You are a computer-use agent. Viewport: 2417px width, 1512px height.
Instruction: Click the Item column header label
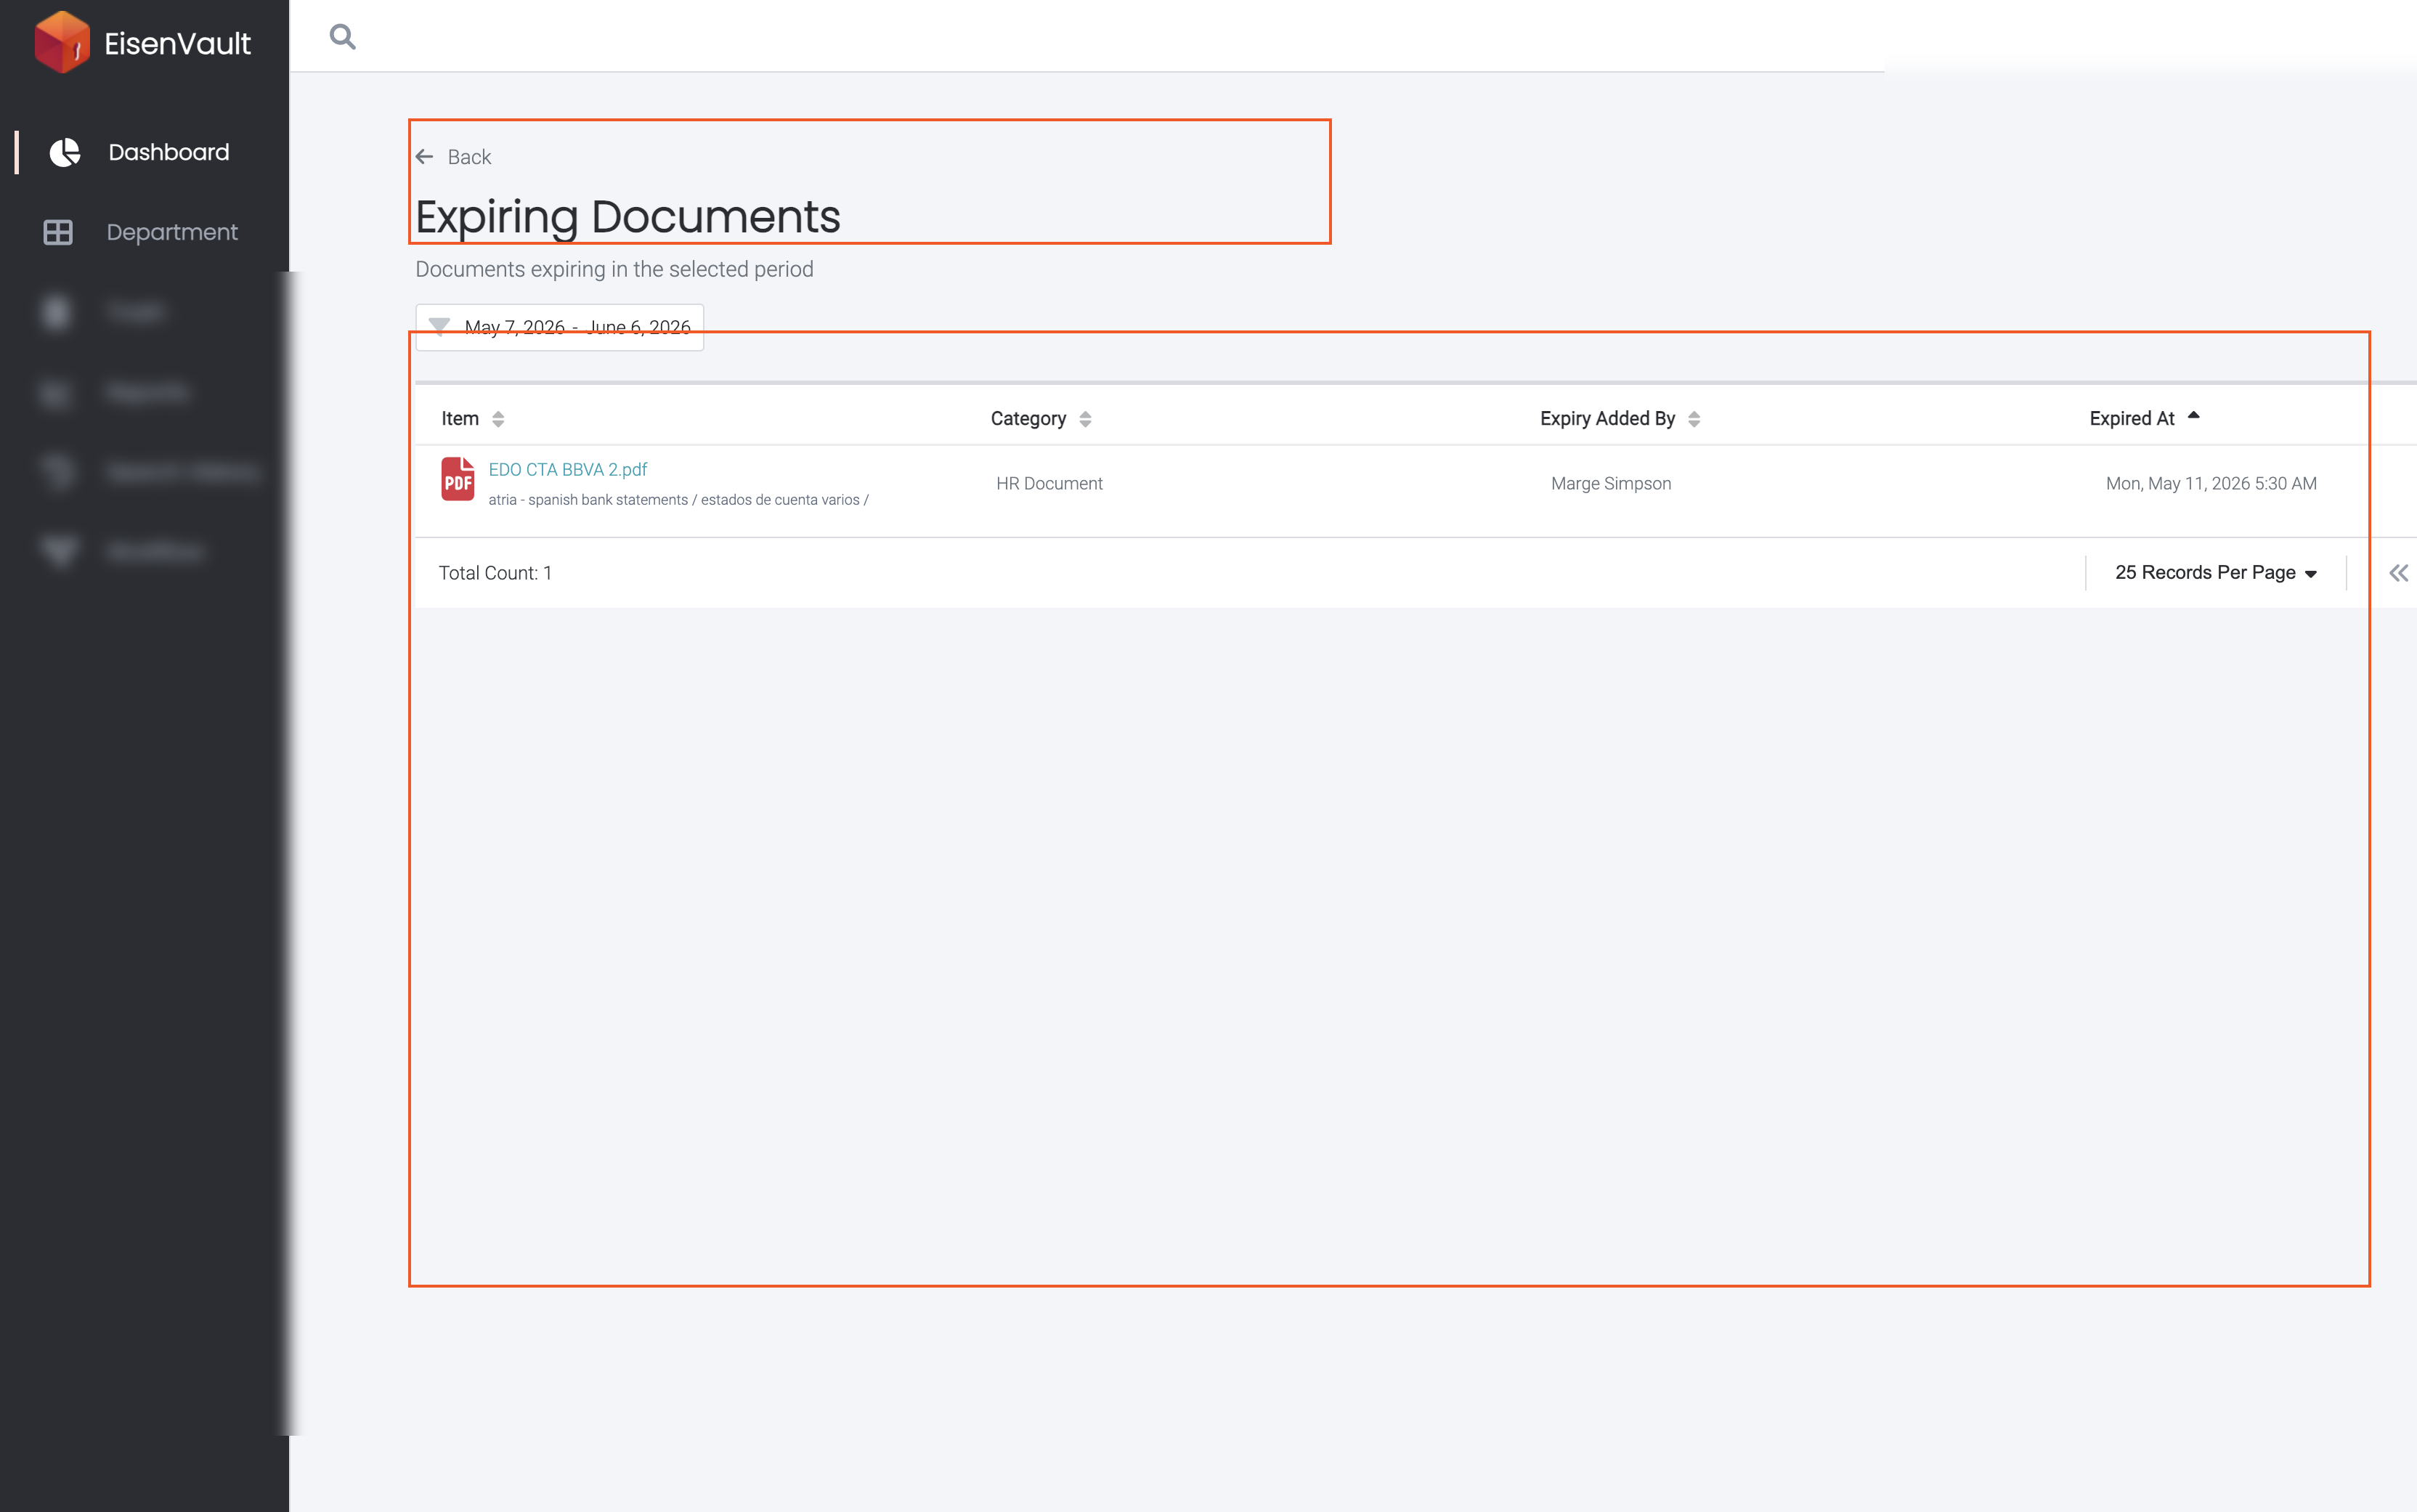pyautogui.click(x=460, y=419)
